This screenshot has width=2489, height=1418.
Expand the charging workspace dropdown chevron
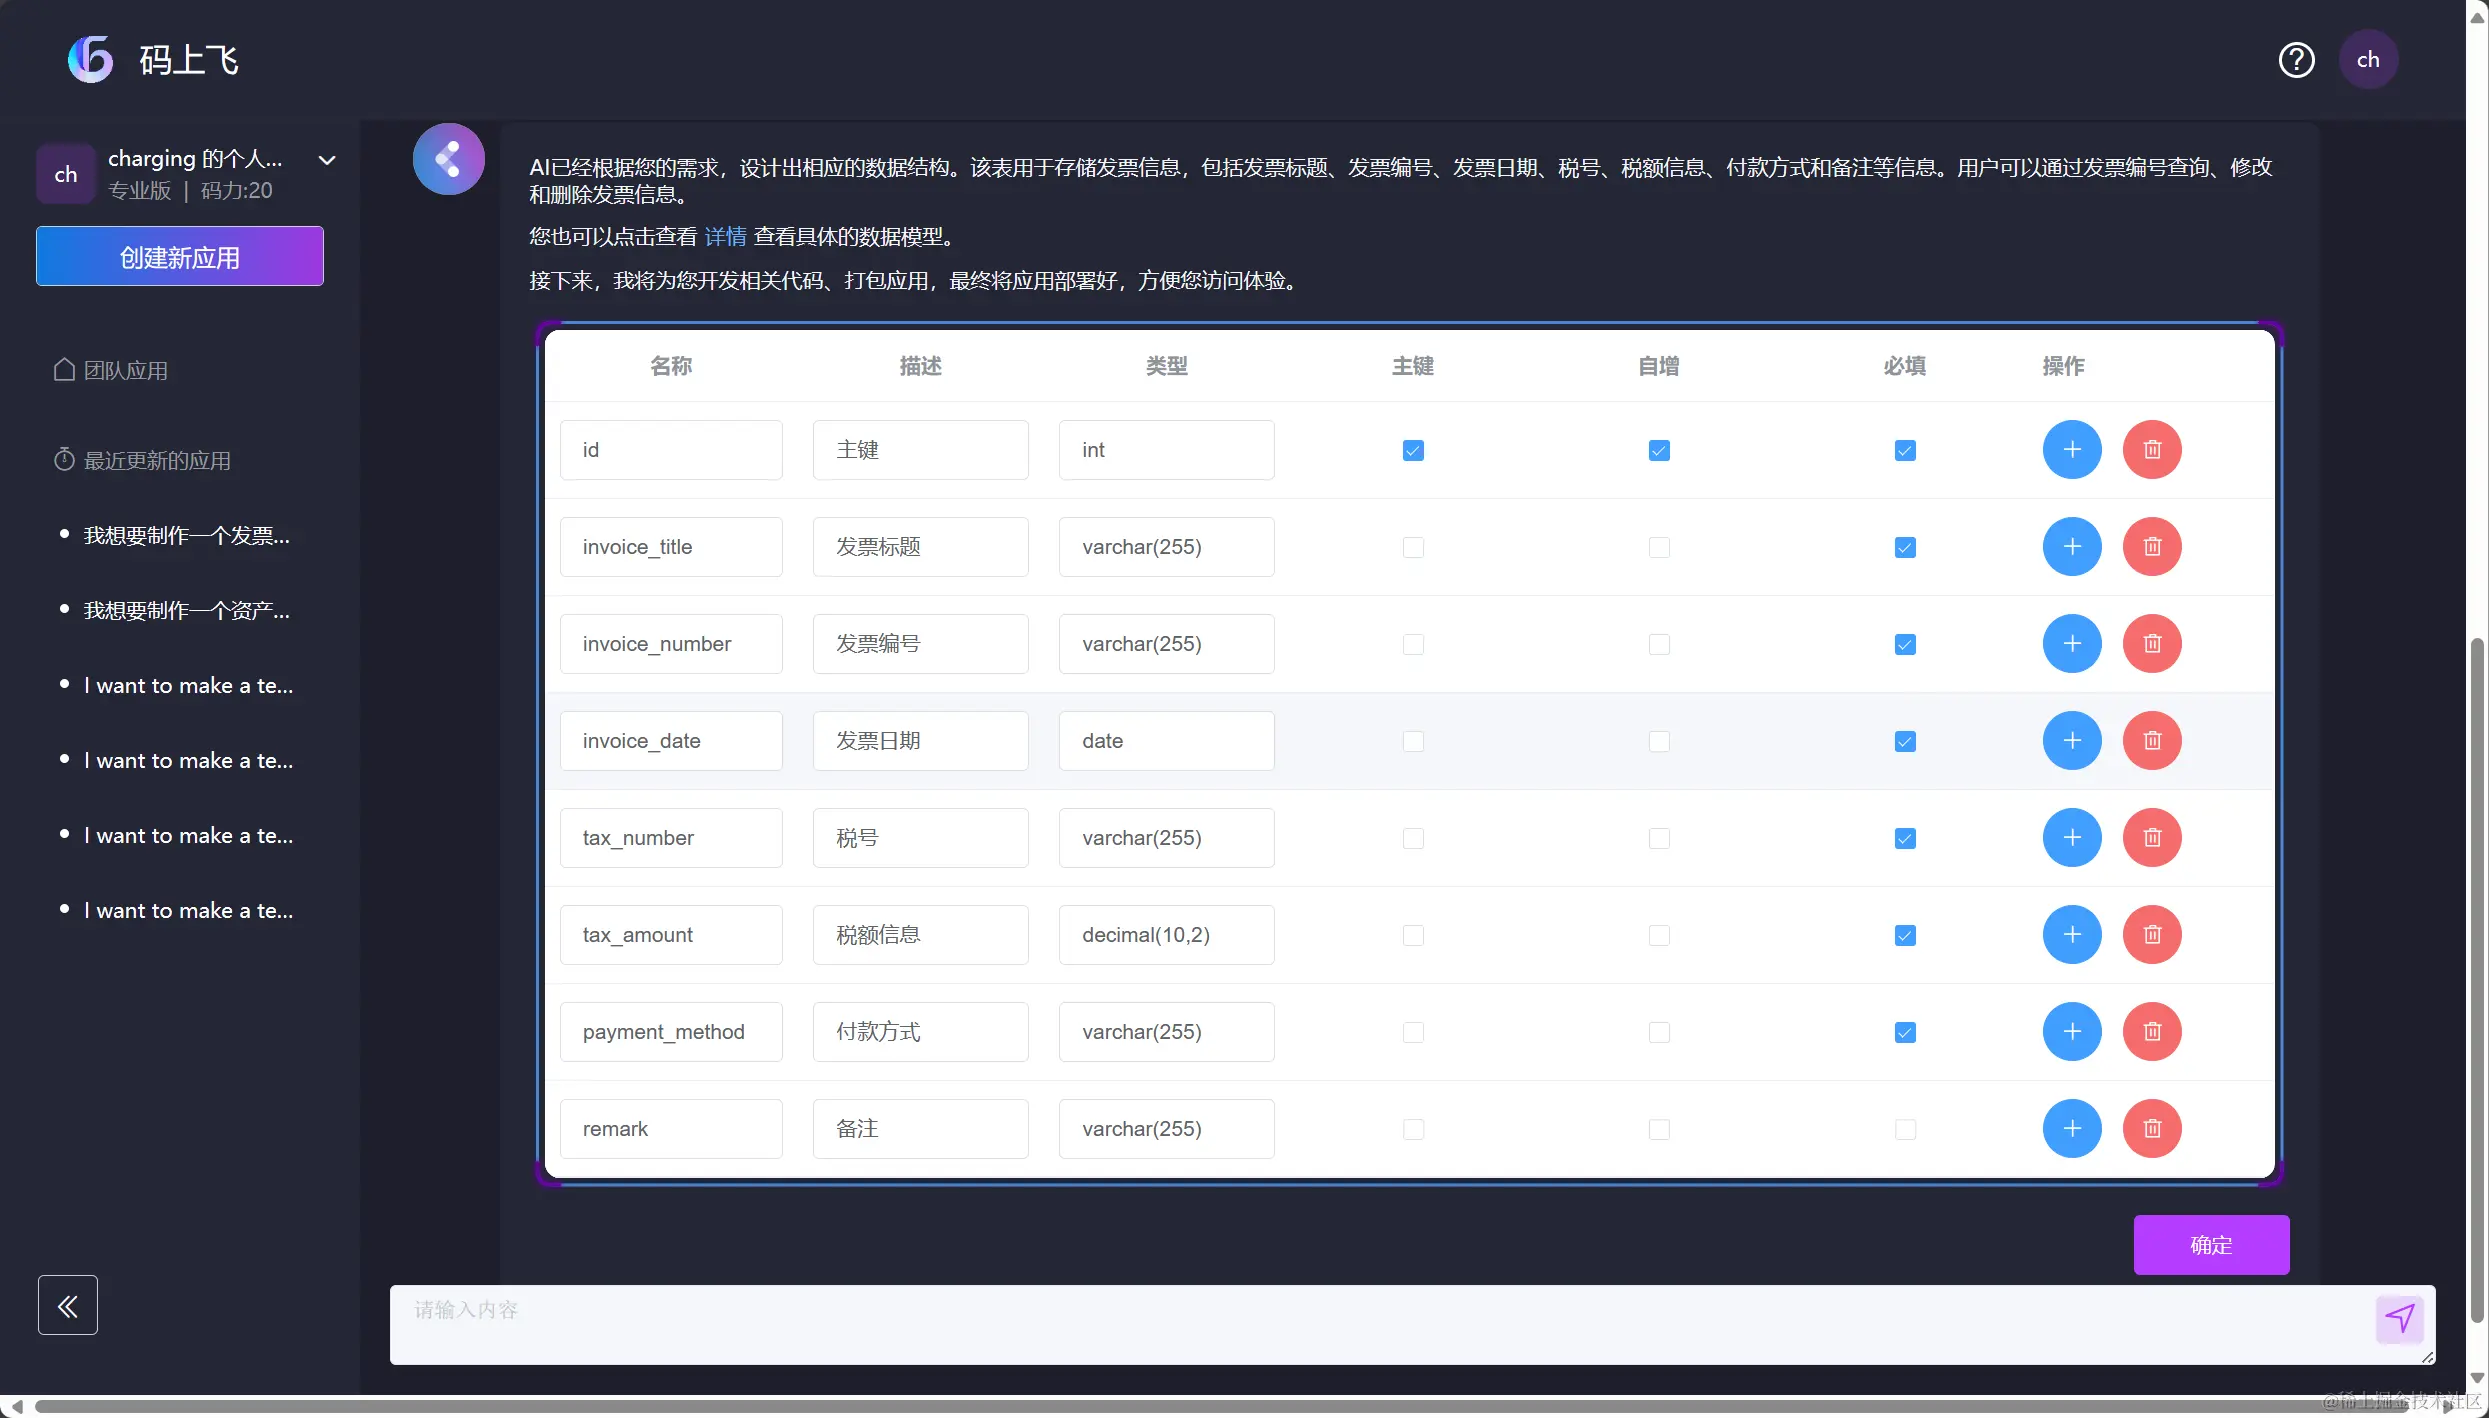pyautogui.click(x=327, y=160)
